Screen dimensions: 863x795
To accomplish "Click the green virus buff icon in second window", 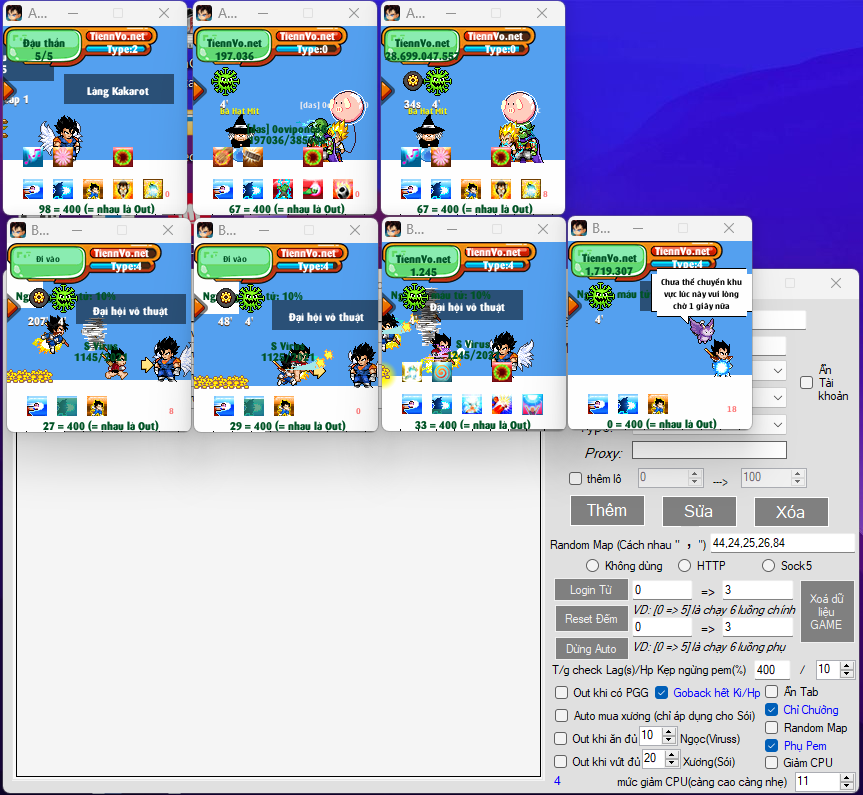I will click(x=227, y=80).
